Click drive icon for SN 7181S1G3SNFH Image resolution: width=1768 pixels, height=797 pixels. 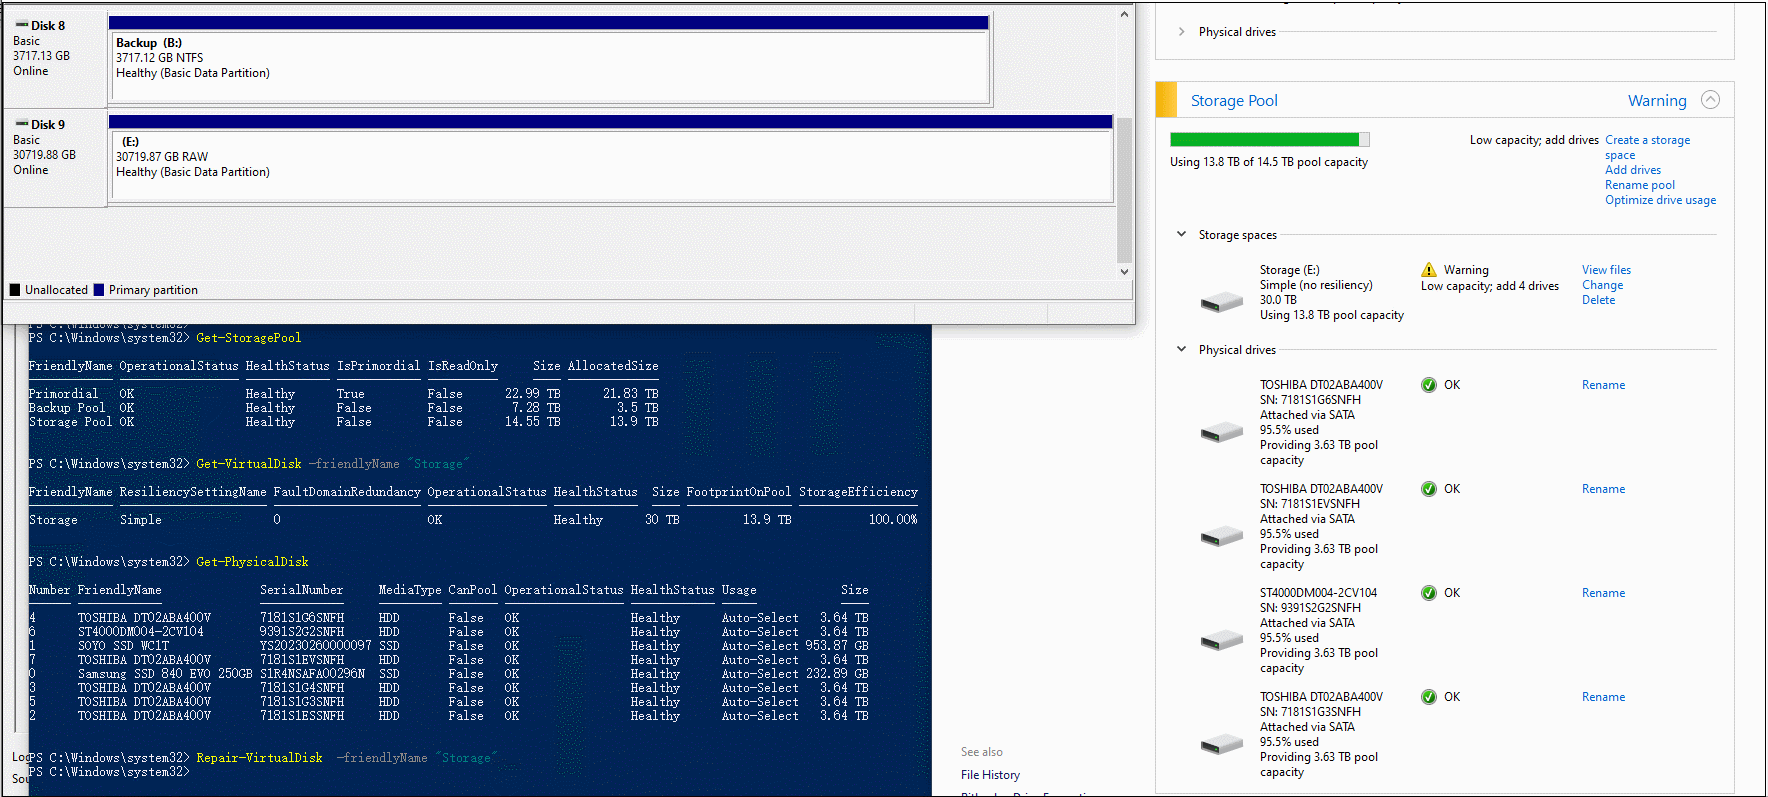1221,744
